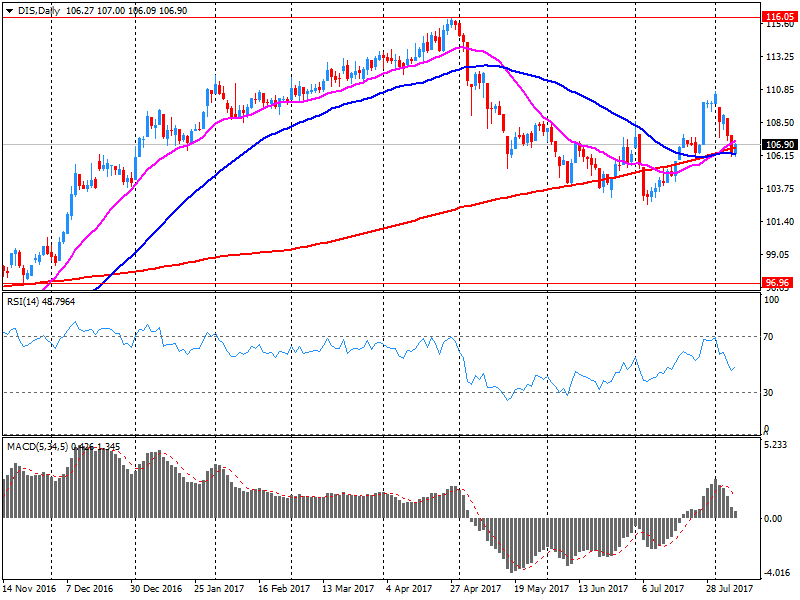This screenshot has width=800, height=600.
Task: Click the 13 Mar 2017 date label
Action: point(348,589)
